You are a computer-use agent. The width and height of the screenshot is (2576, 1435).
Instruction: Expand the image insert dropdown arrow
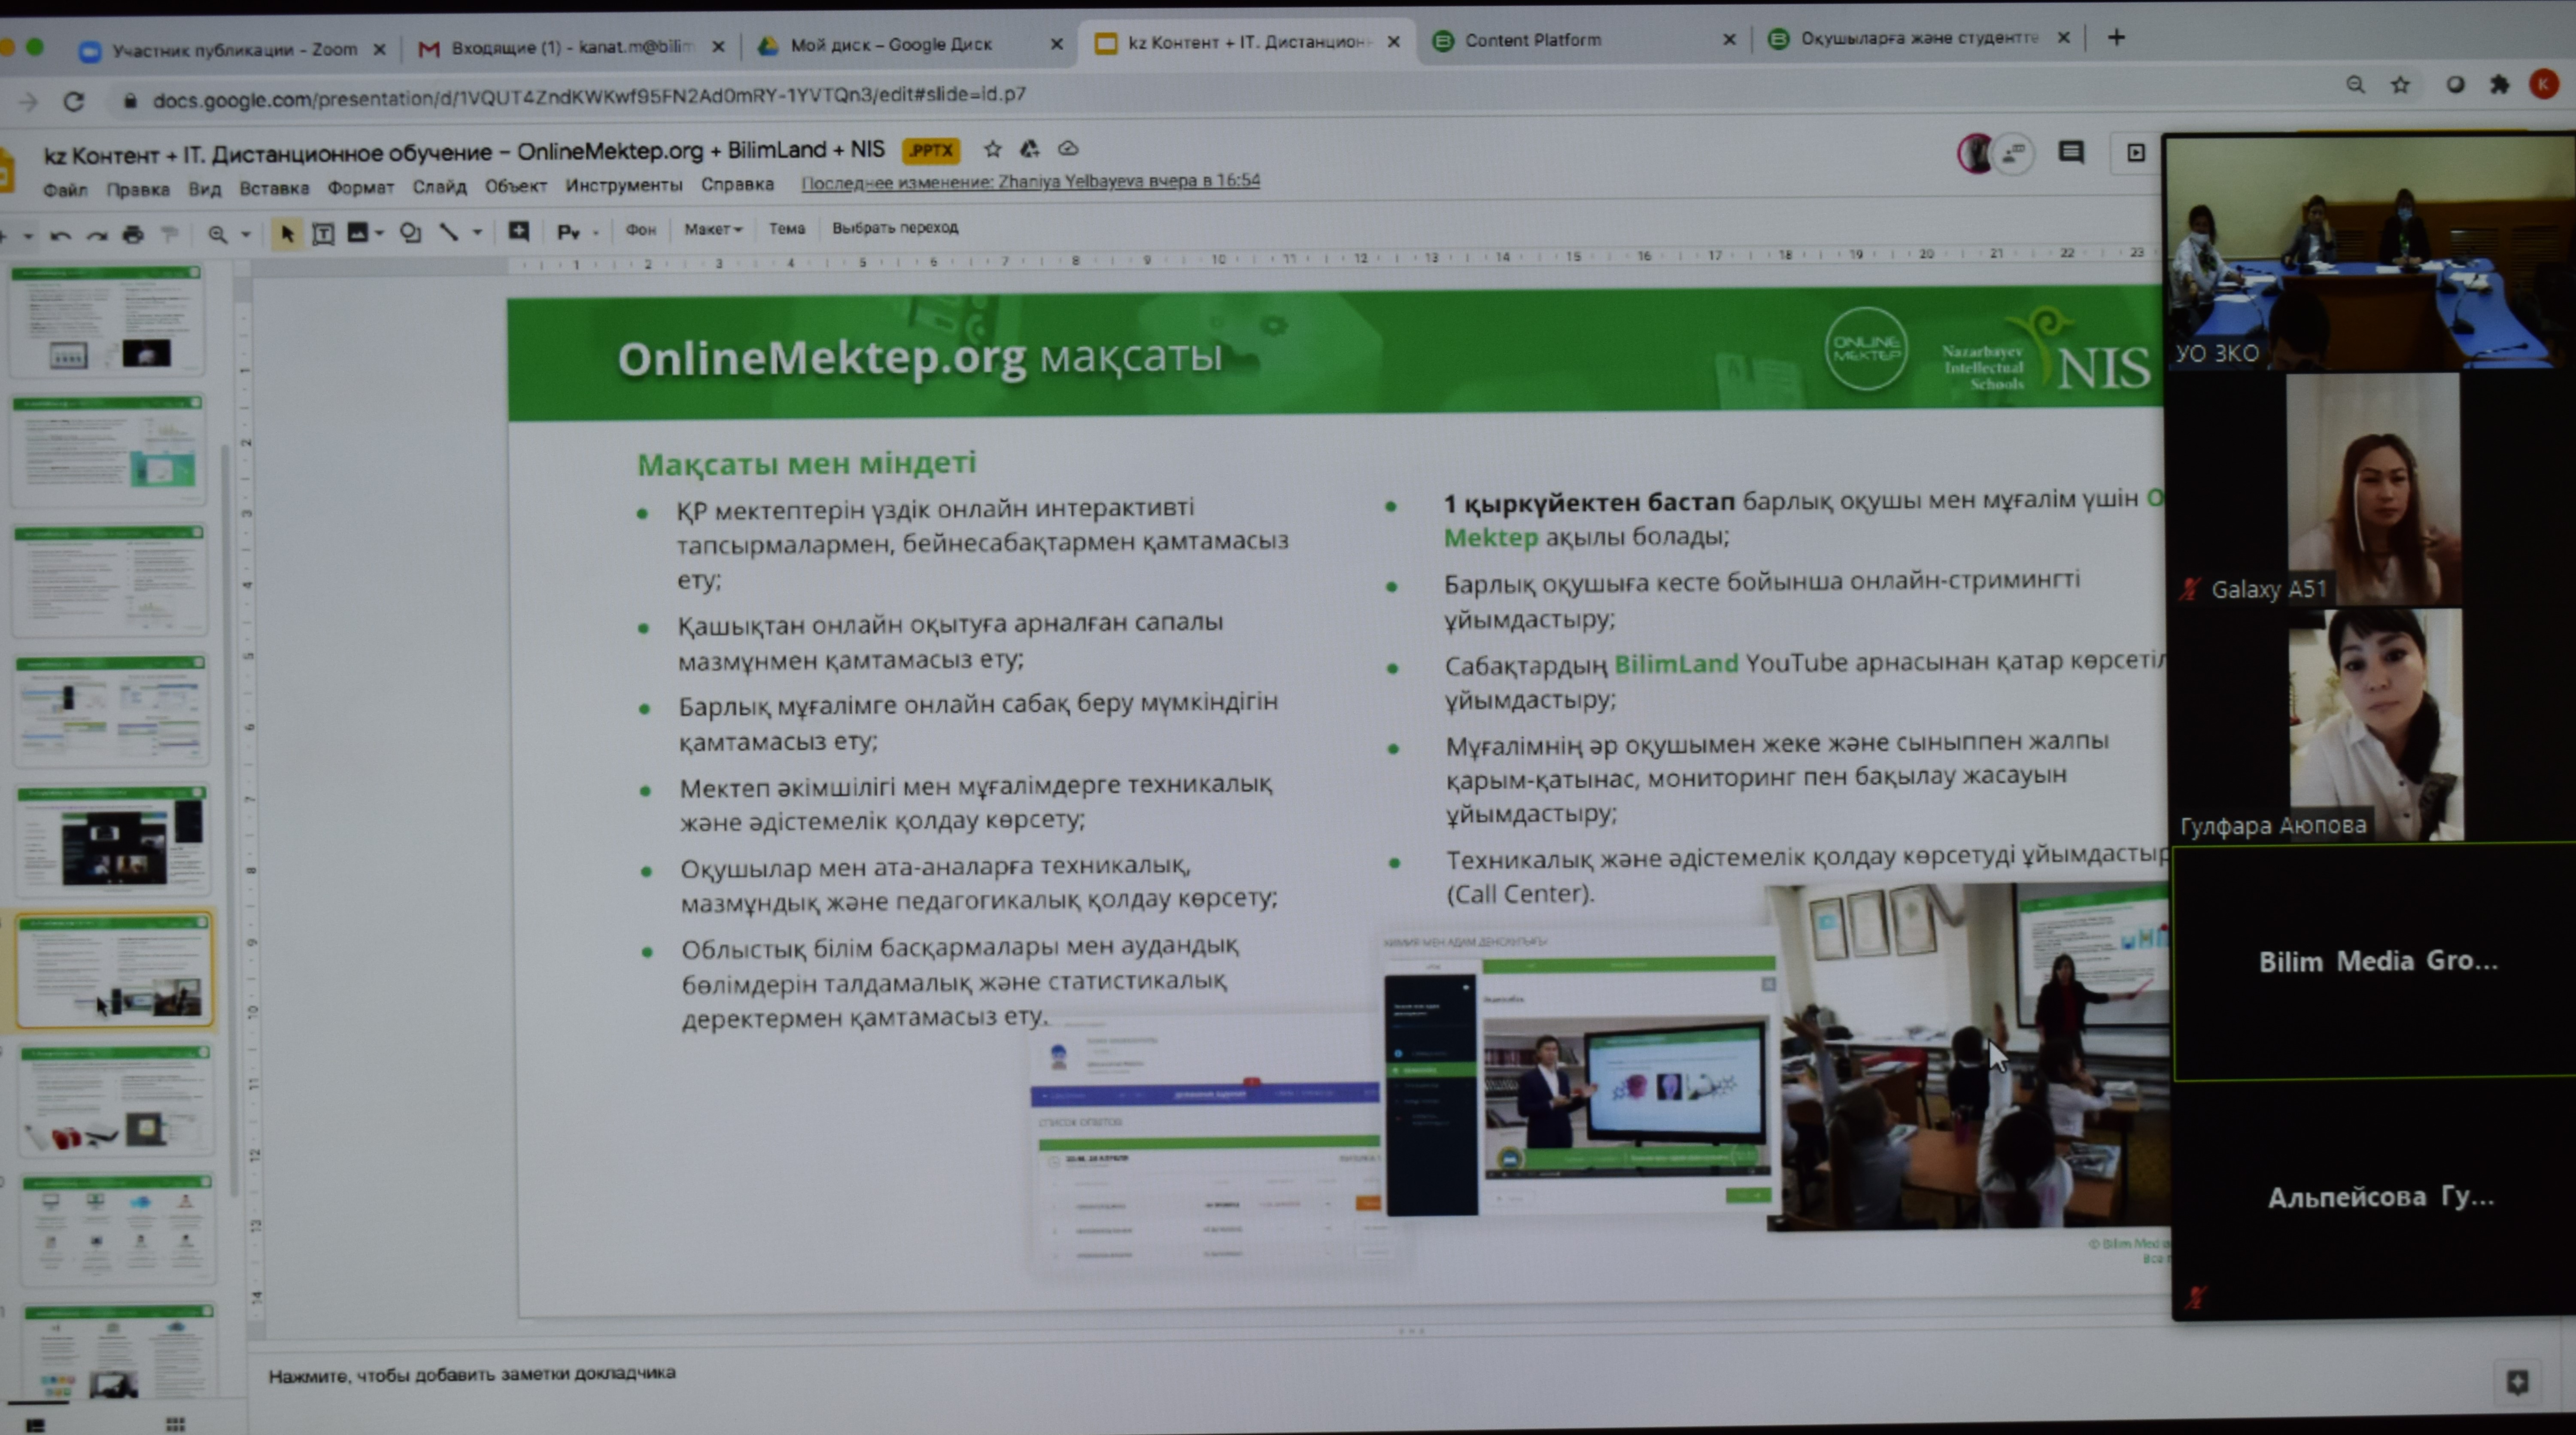click(379, 233)
